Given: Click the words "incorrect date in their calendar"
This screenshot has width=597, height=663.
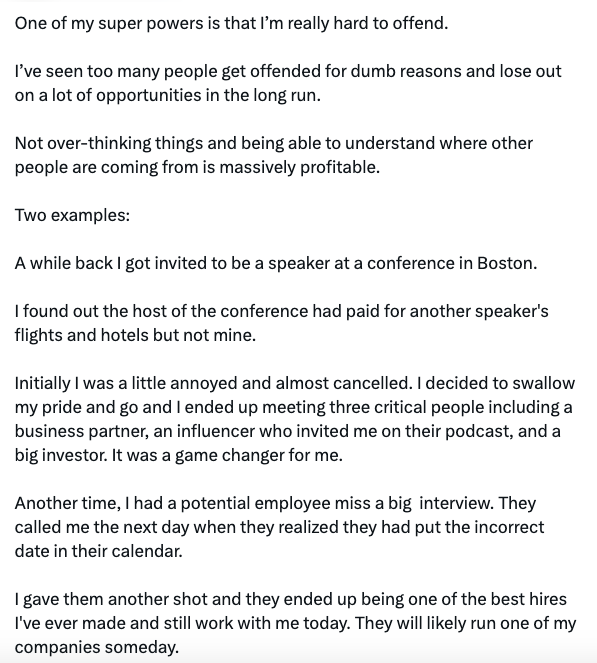Looking at the screenshot, I should [279, 539].
